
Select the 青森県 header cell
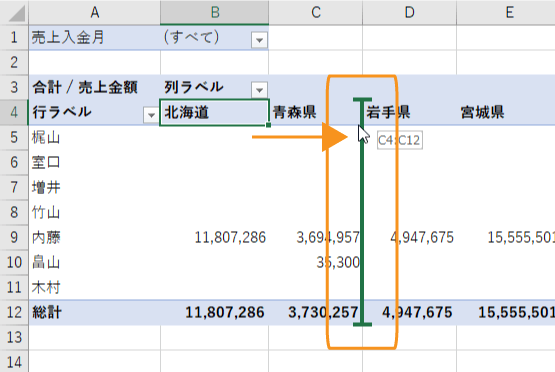315,113
